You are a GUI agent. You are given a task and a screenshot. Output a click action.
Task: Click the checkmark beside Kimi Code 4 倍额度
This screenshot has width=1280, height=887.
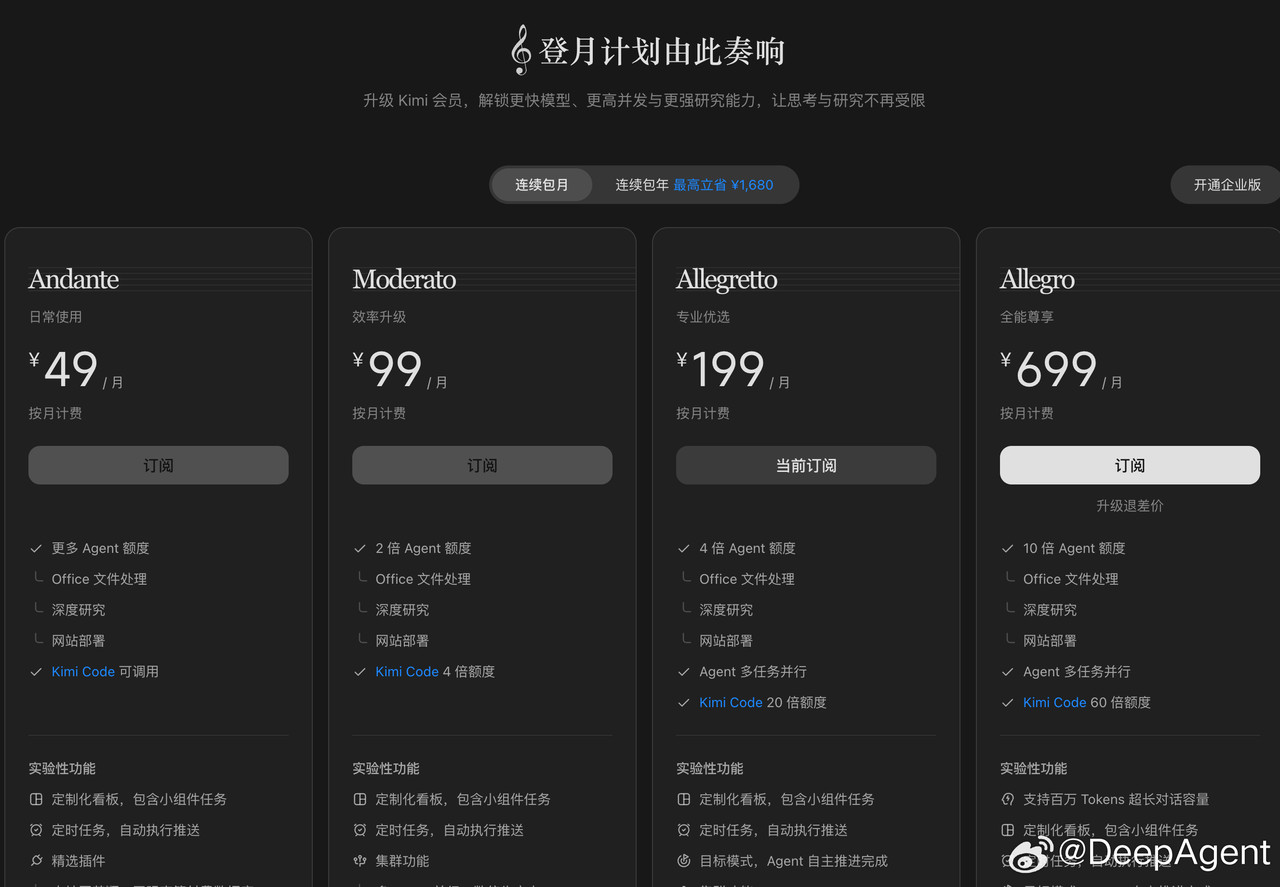[x=360, y=672]
